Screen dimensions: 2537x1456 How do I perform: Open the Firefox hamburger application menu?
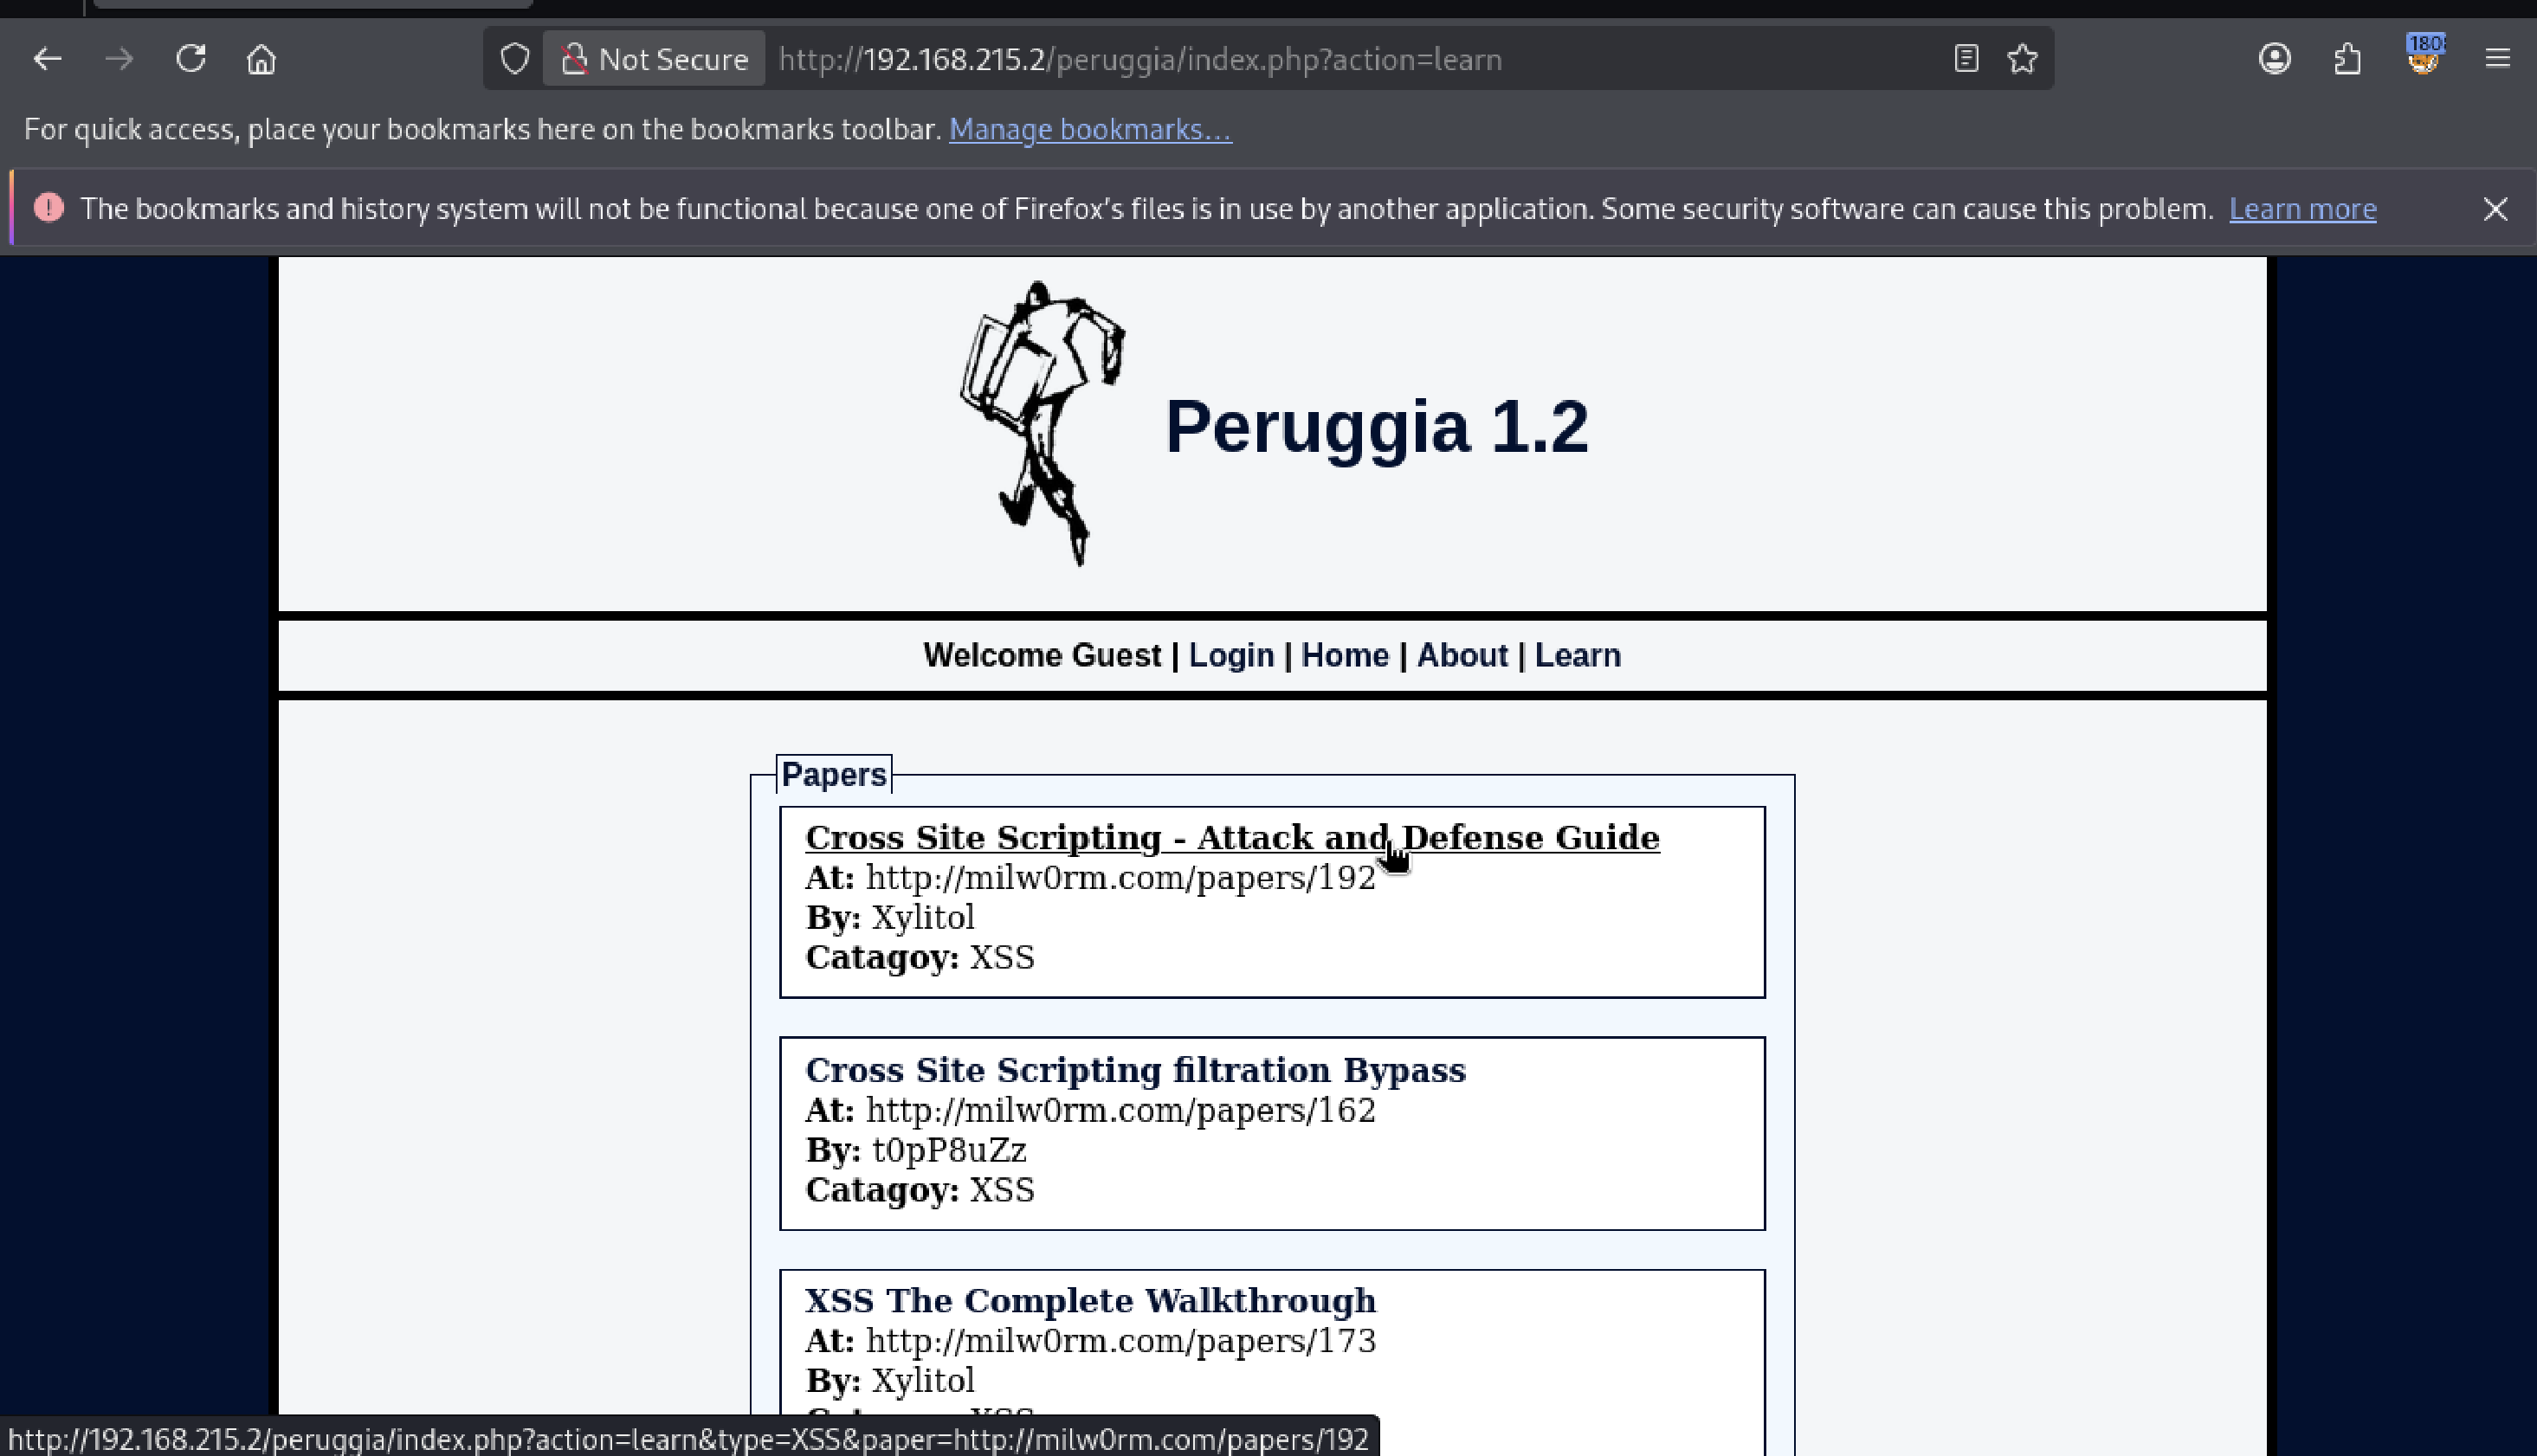click(2497, 59)
